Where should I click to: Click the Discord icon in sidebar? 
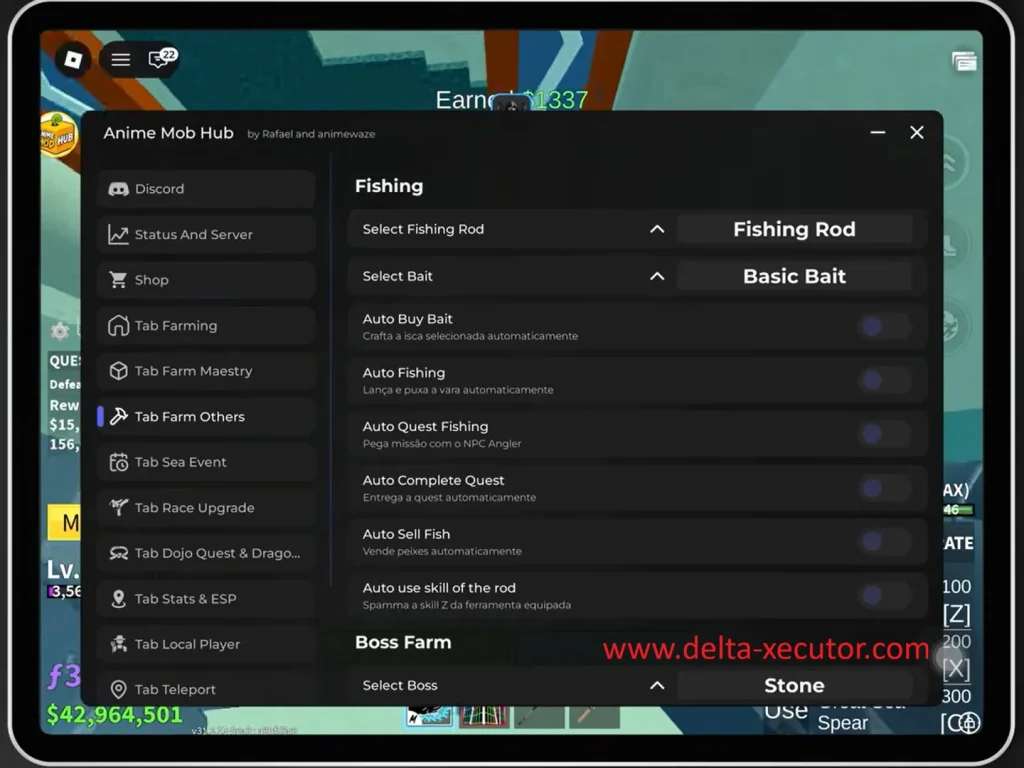[118, 189]
